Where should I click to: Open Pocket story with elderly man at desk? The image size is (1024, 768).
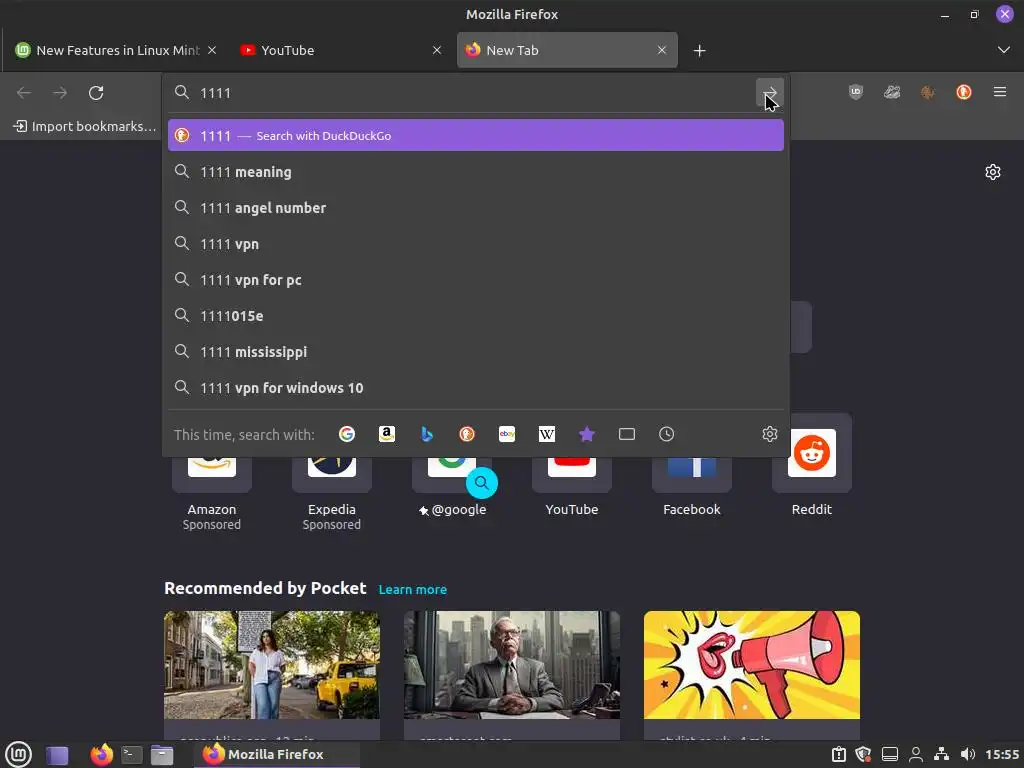click(x=512, y=673)
